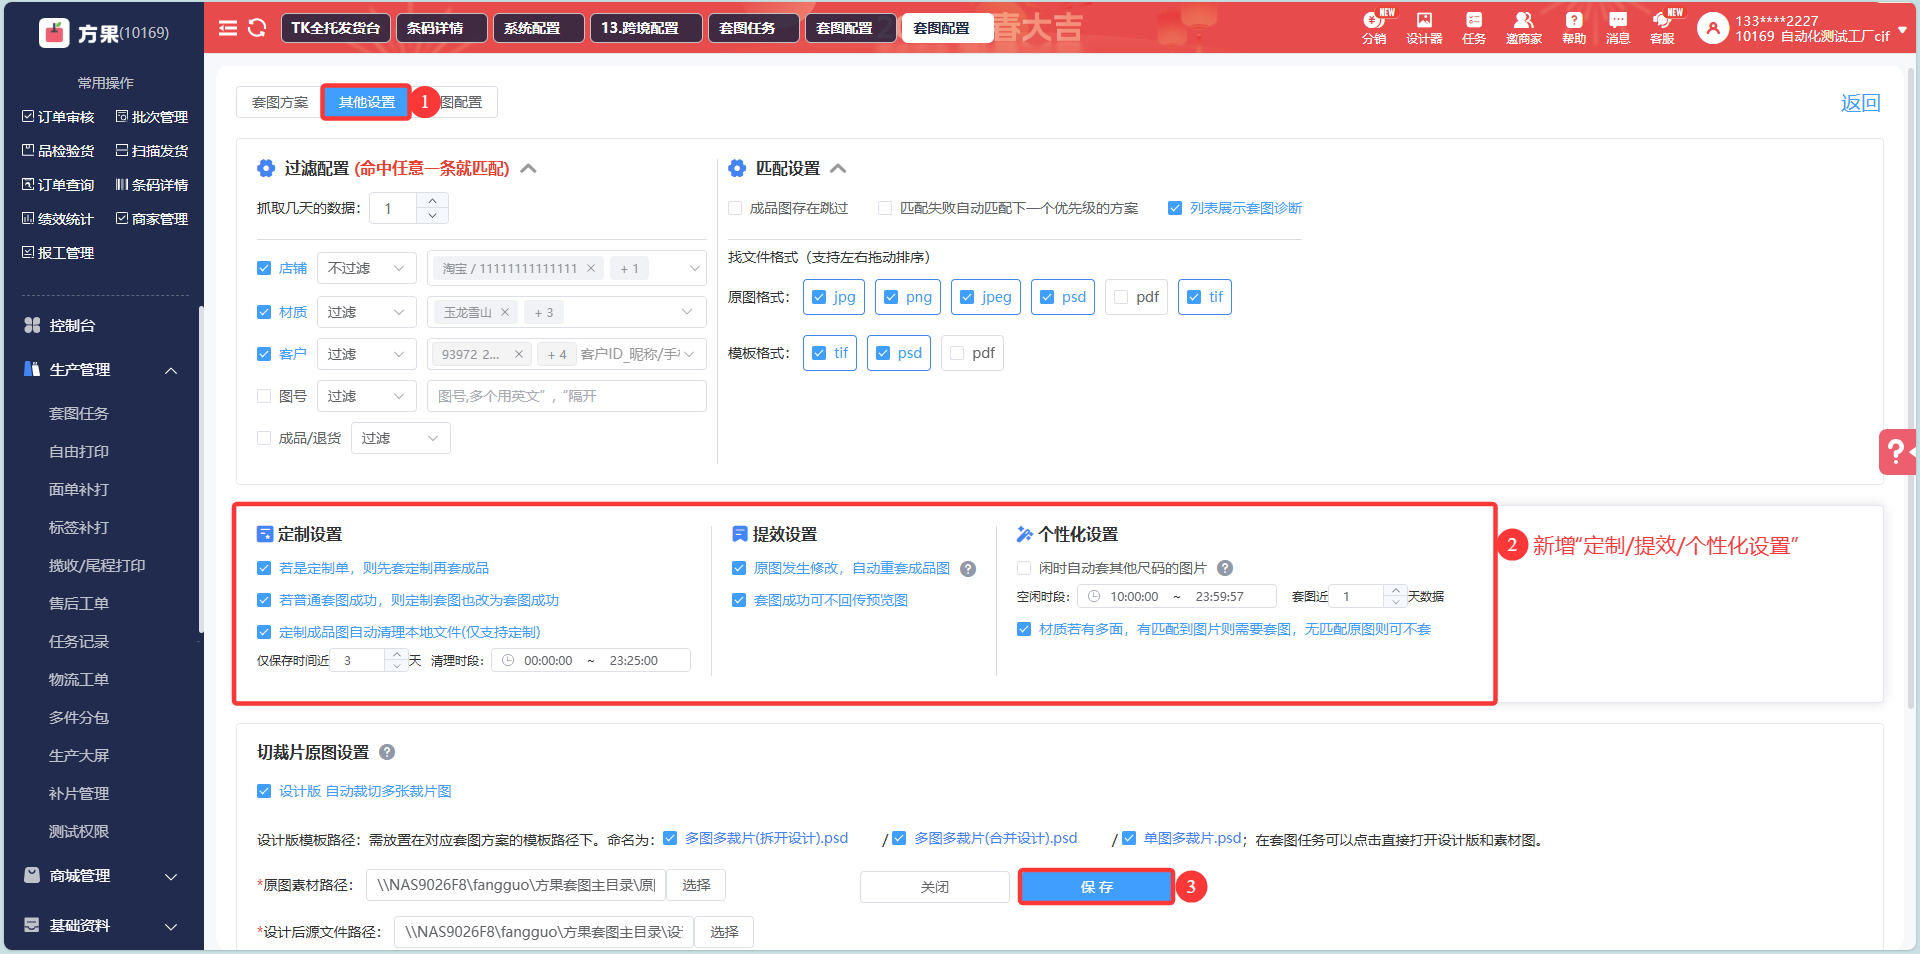Open the 邀商家 invite merchant icon
Screen dimensions: 1920x954
[x=1523, y=27]
